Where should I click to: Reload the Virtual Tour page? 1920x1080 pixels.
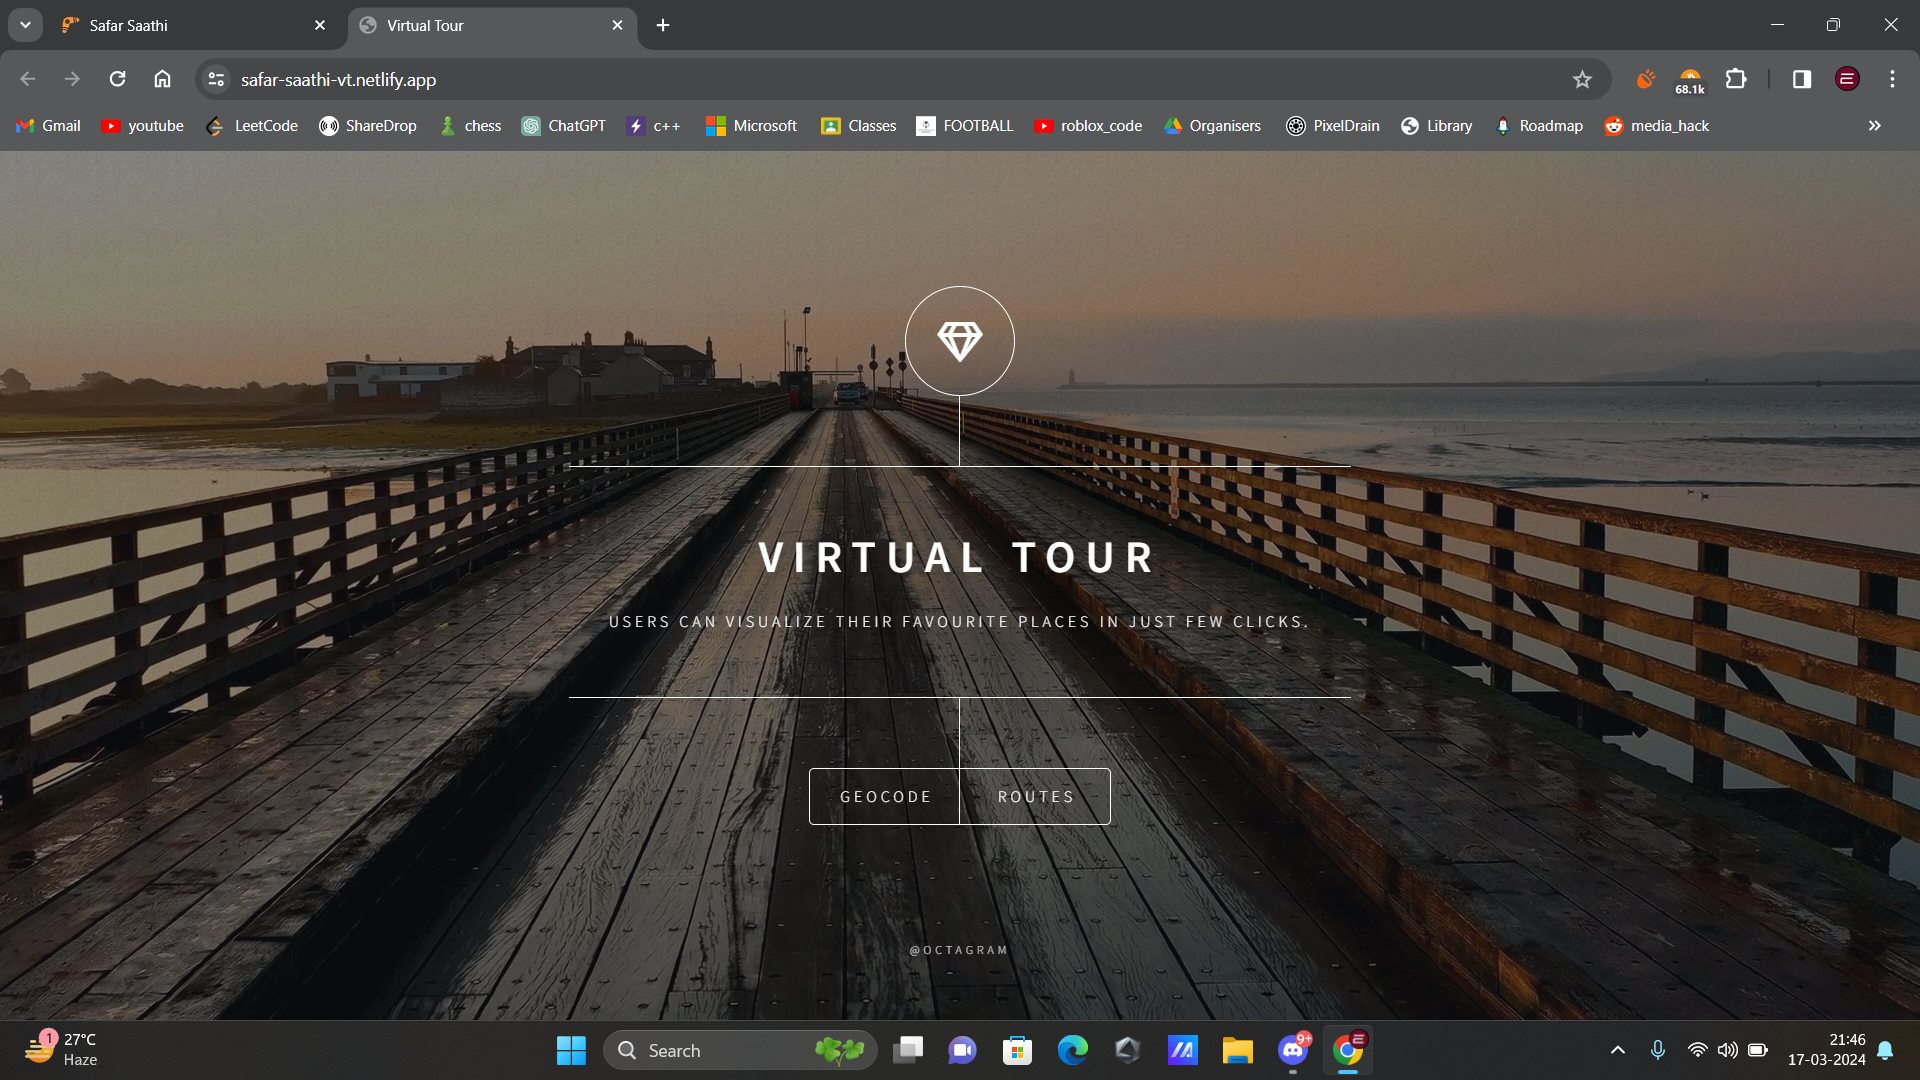[117, 80]
